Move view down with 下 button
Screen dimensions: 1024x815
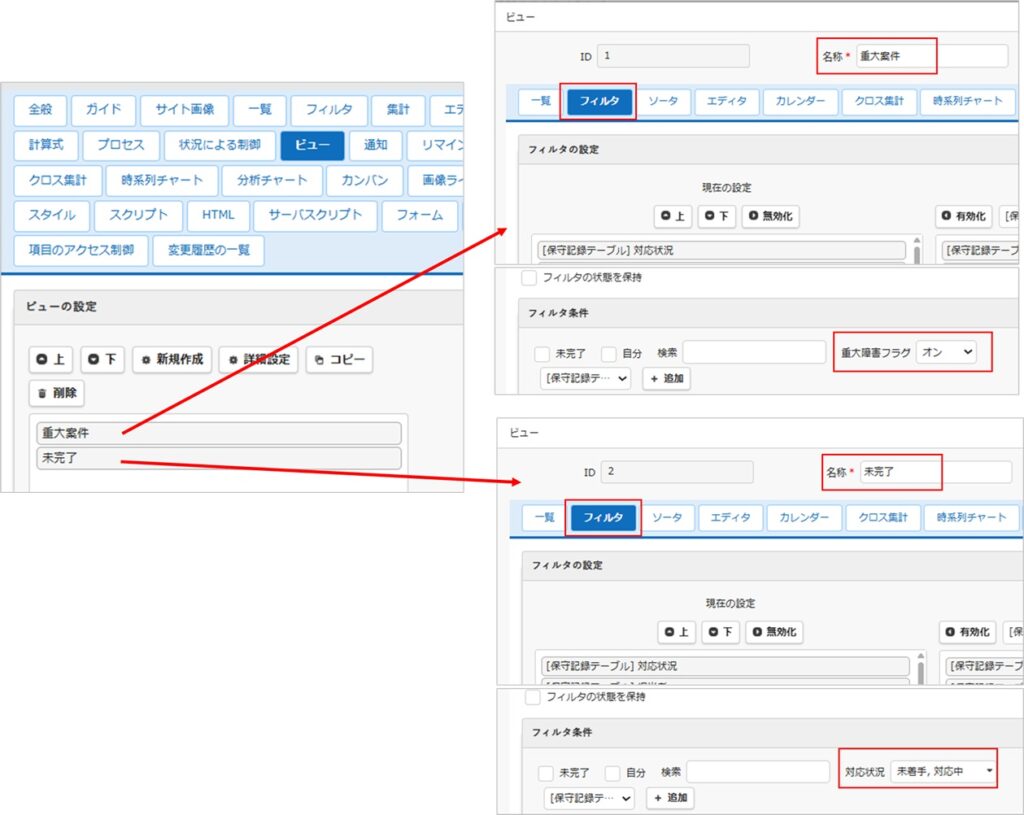click(x=103, y=360)
